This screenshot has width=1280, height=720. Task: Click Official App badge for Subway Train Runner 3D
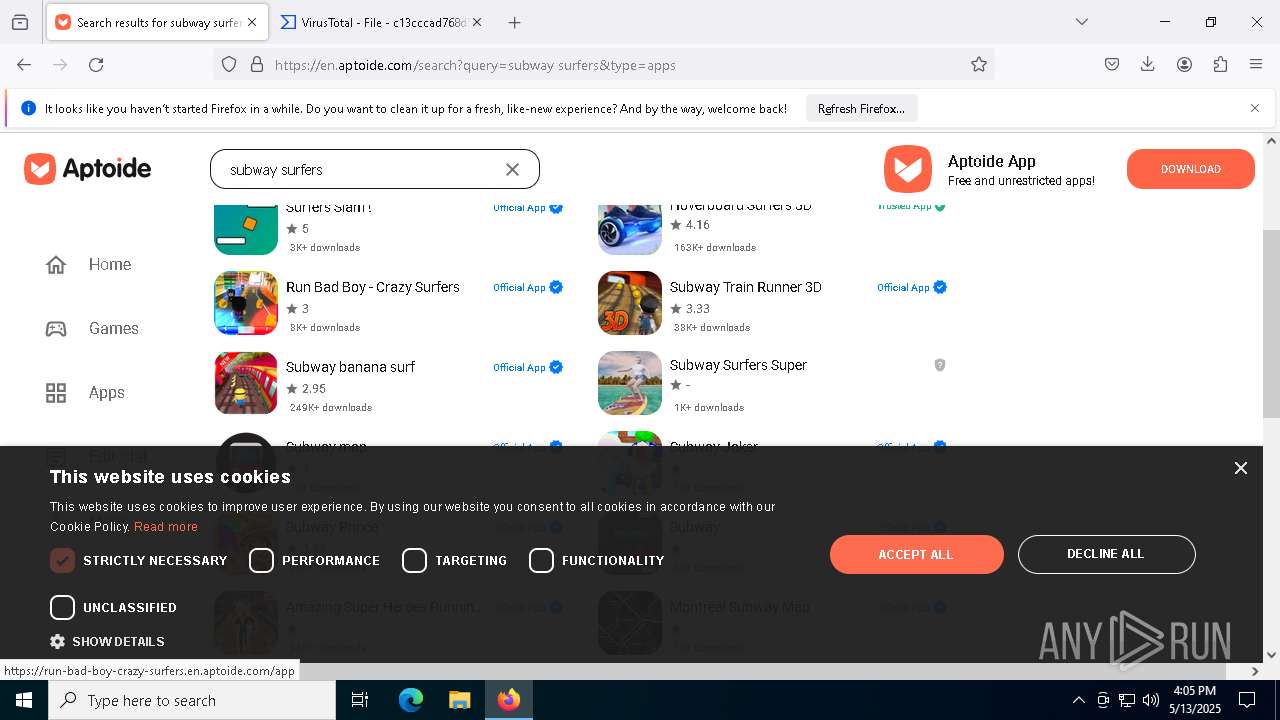click(x=912, y=287)
